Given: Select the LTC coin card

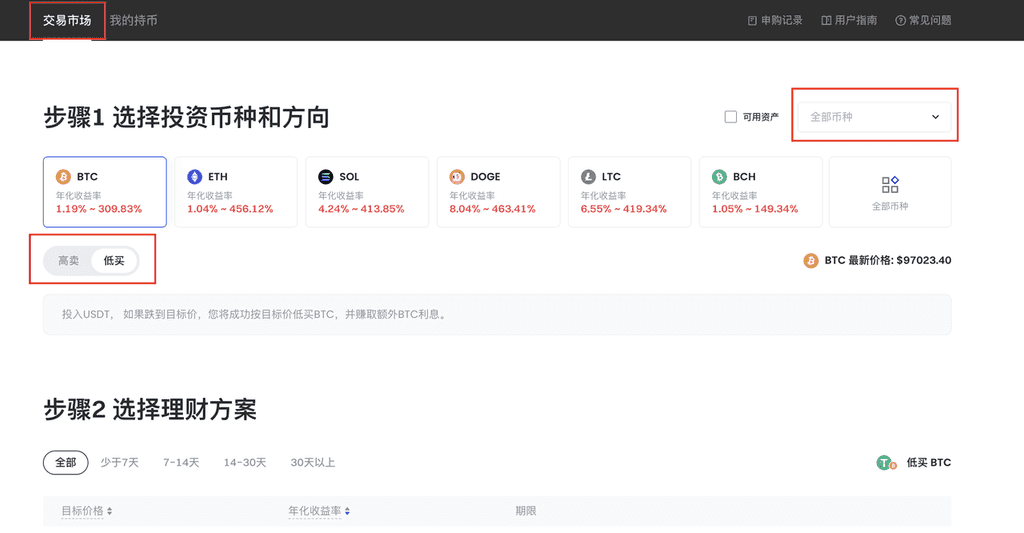Looking at the screenshot, I should click(629, 192).
